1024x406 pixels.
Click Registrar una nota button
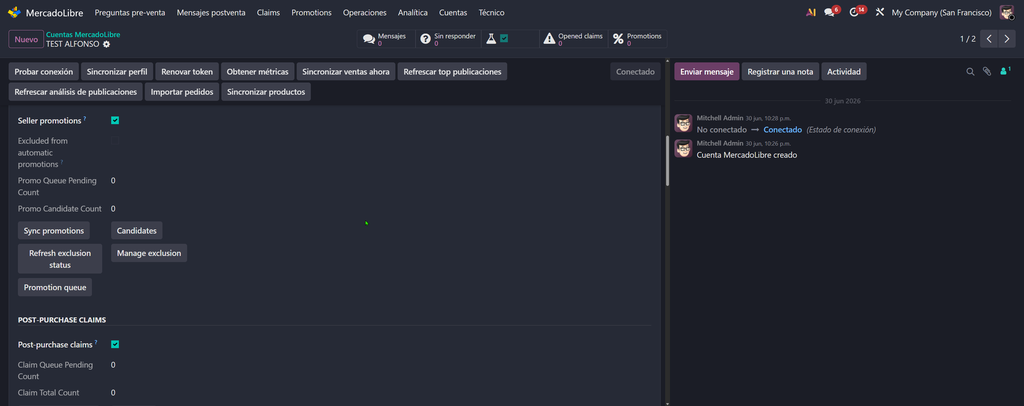780,72
